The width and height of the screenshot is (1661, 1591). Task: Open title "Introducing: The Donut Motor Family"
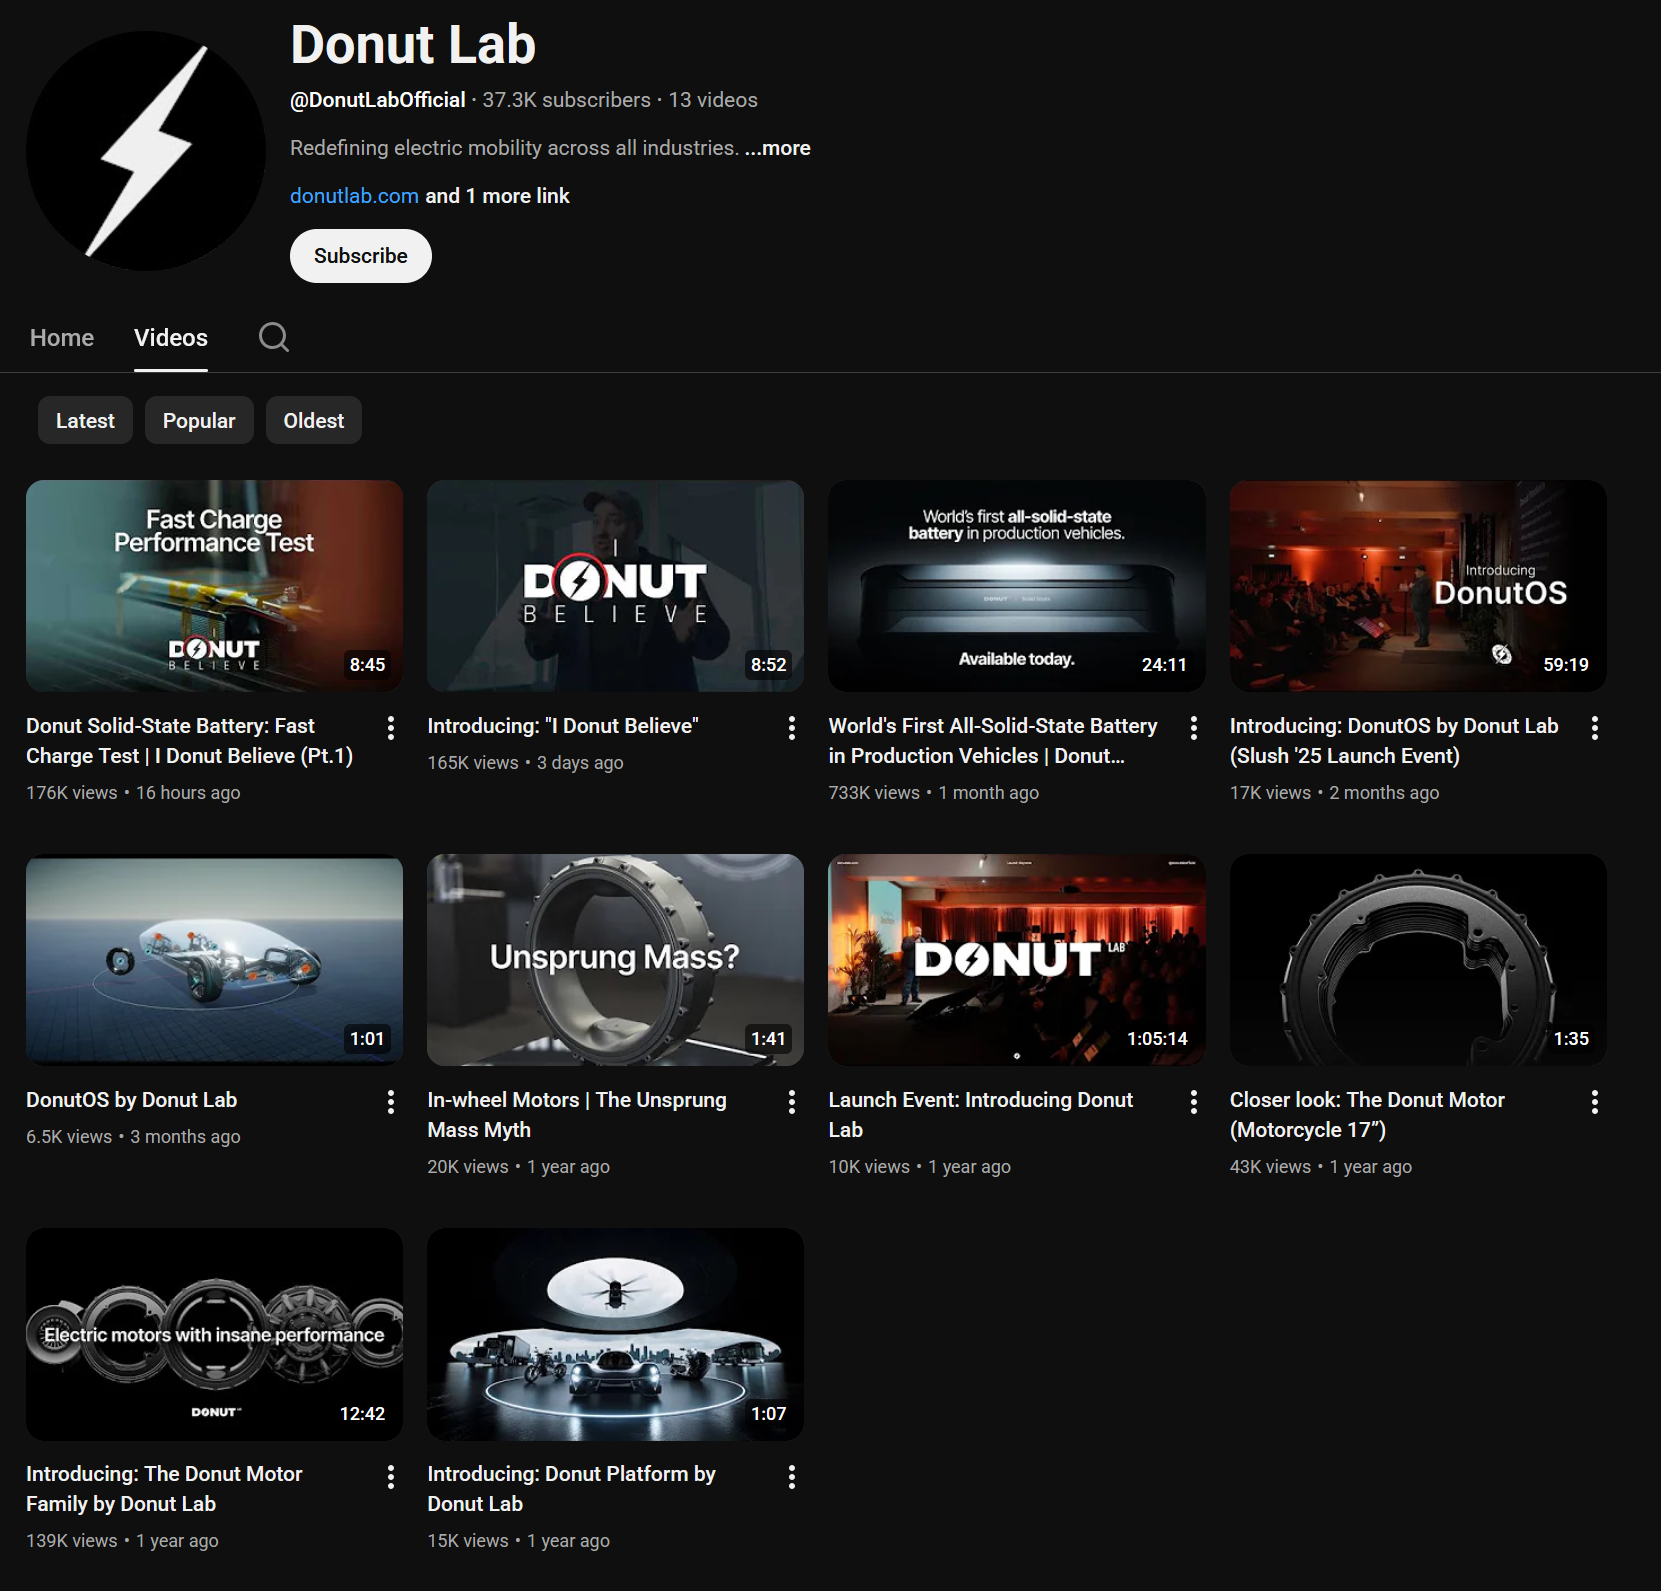[164, 1489]
